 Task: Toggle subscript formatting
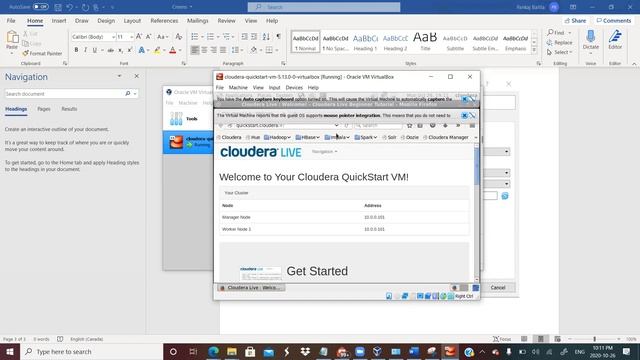coord(120,50)
